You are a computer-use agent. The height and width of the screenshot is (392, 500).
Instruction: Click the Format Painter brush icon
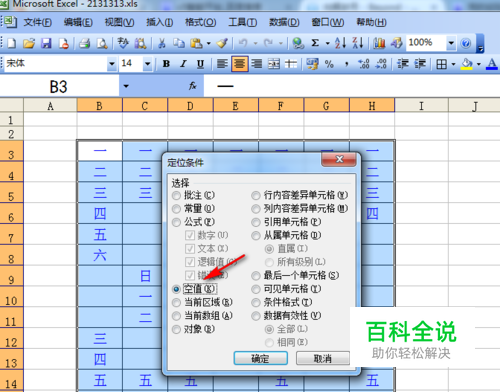click(222, 43)
